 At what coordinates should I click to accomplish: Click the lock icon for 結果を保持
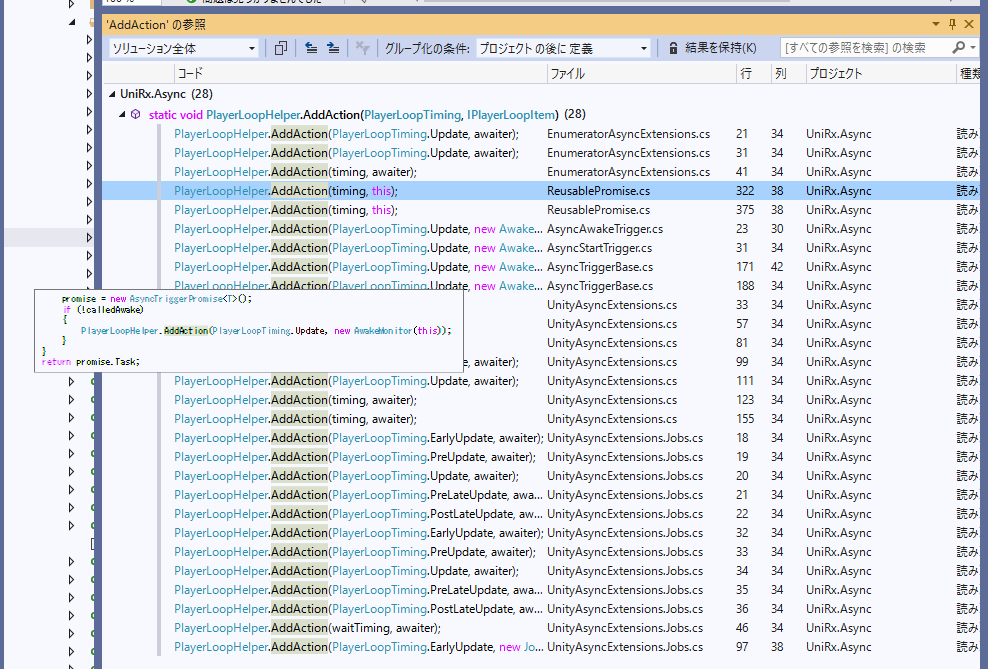[x=673, y=48]
